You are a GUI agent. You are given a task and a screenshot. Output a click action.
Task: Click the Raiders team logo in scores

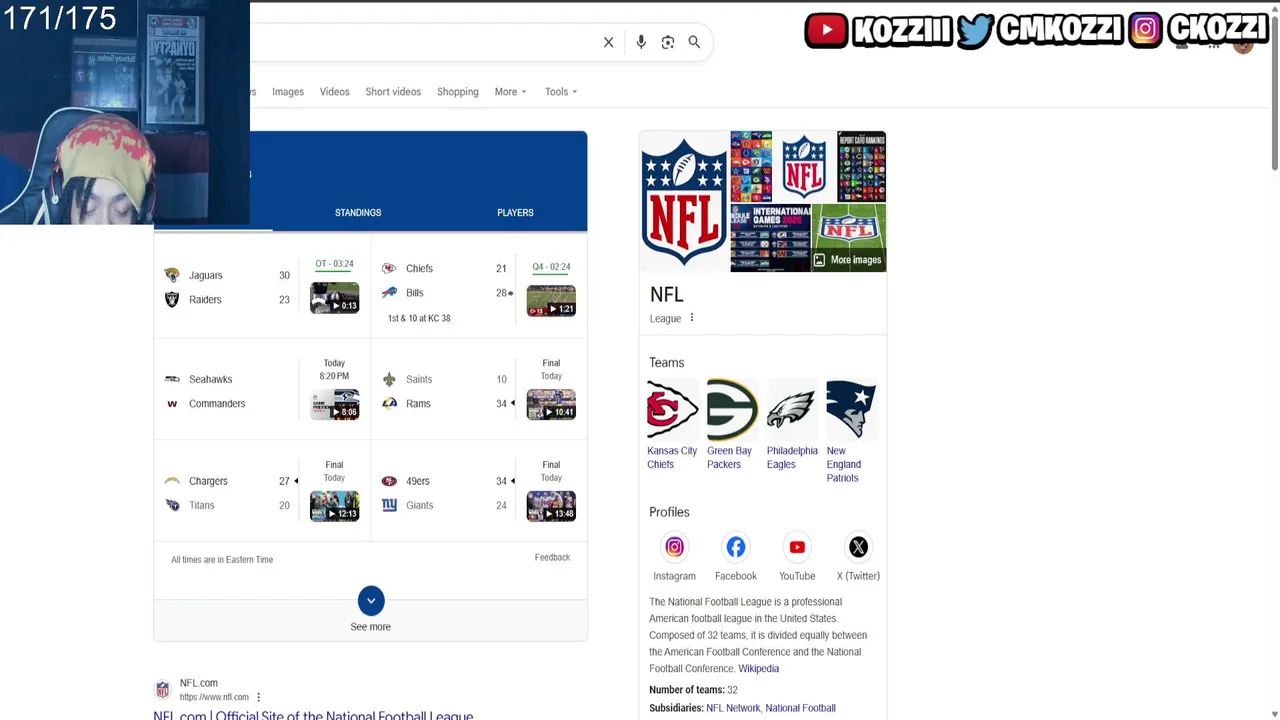pyautogui.click(x=172, y=299)
